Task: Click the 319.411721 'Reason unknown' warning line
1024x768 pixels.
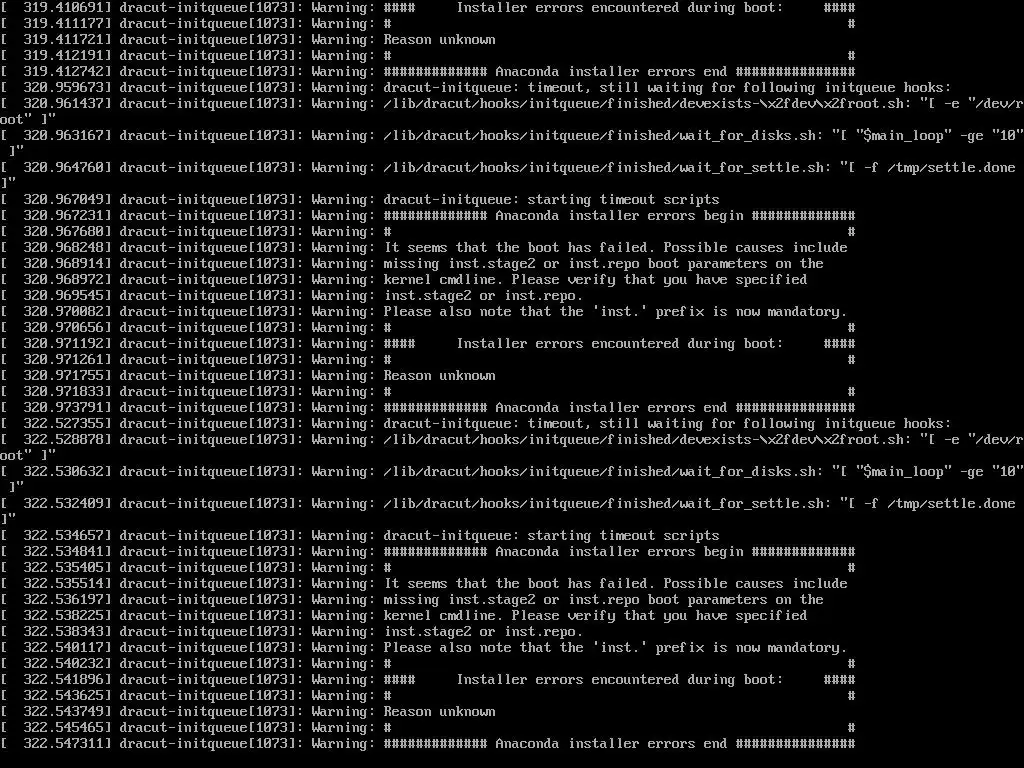Action: (x=248, y=40)
